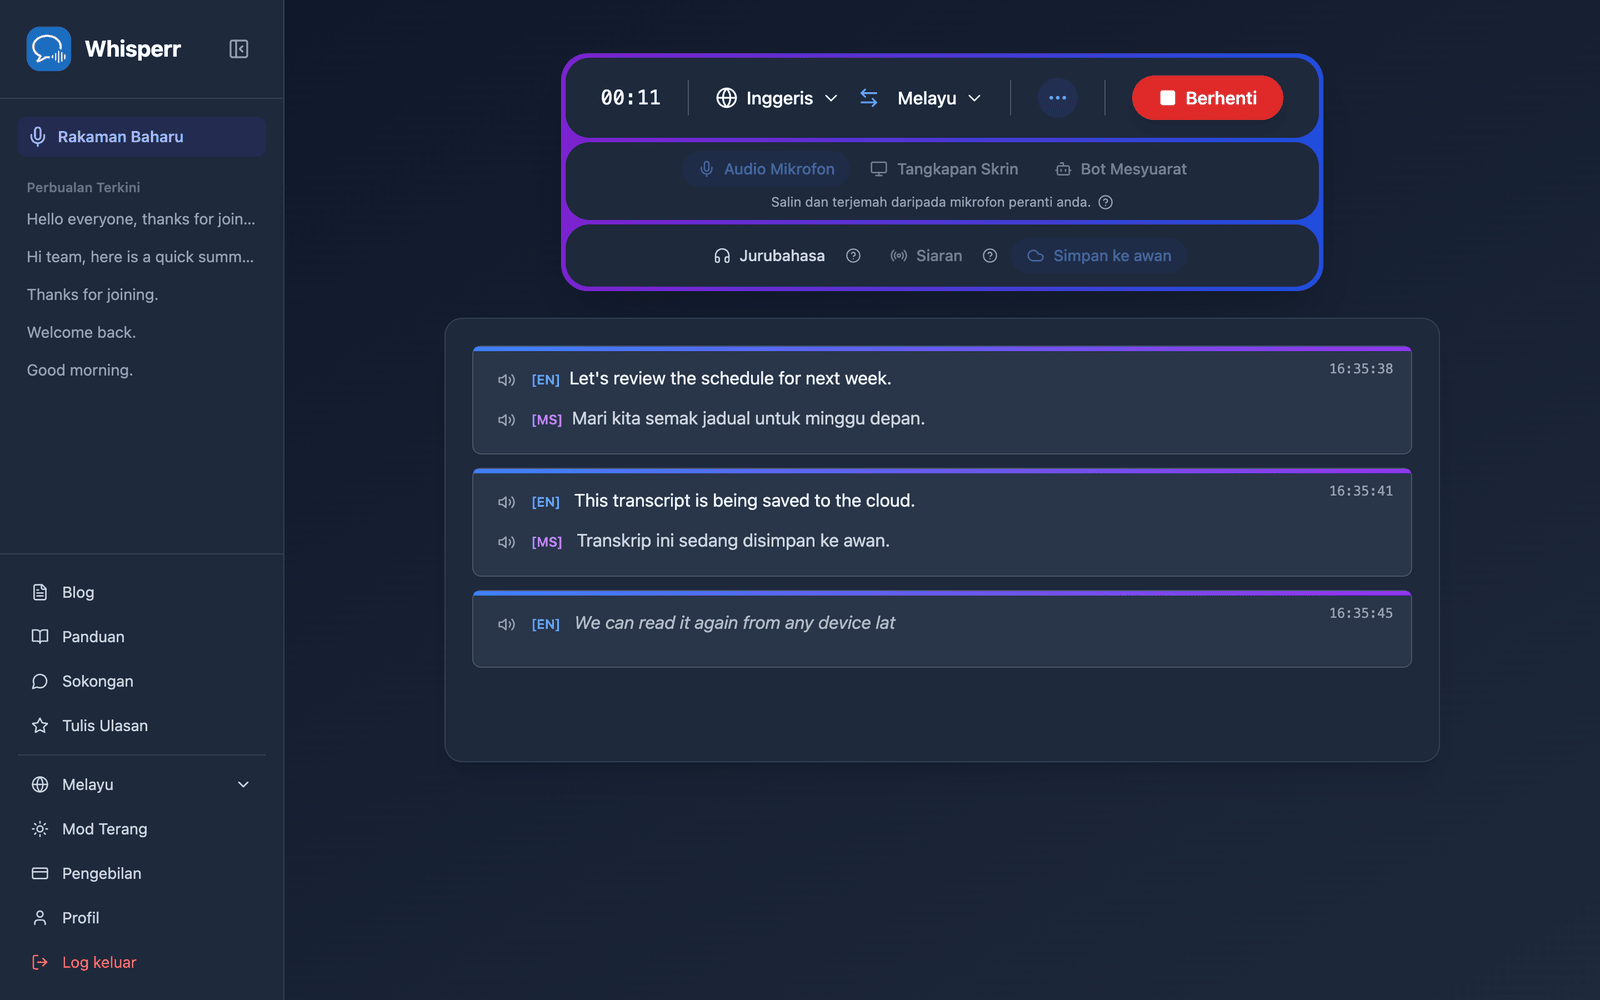The image size is (1600, 1000).
Task: Open the three-dot more options menu
Action: [1057, 98]
